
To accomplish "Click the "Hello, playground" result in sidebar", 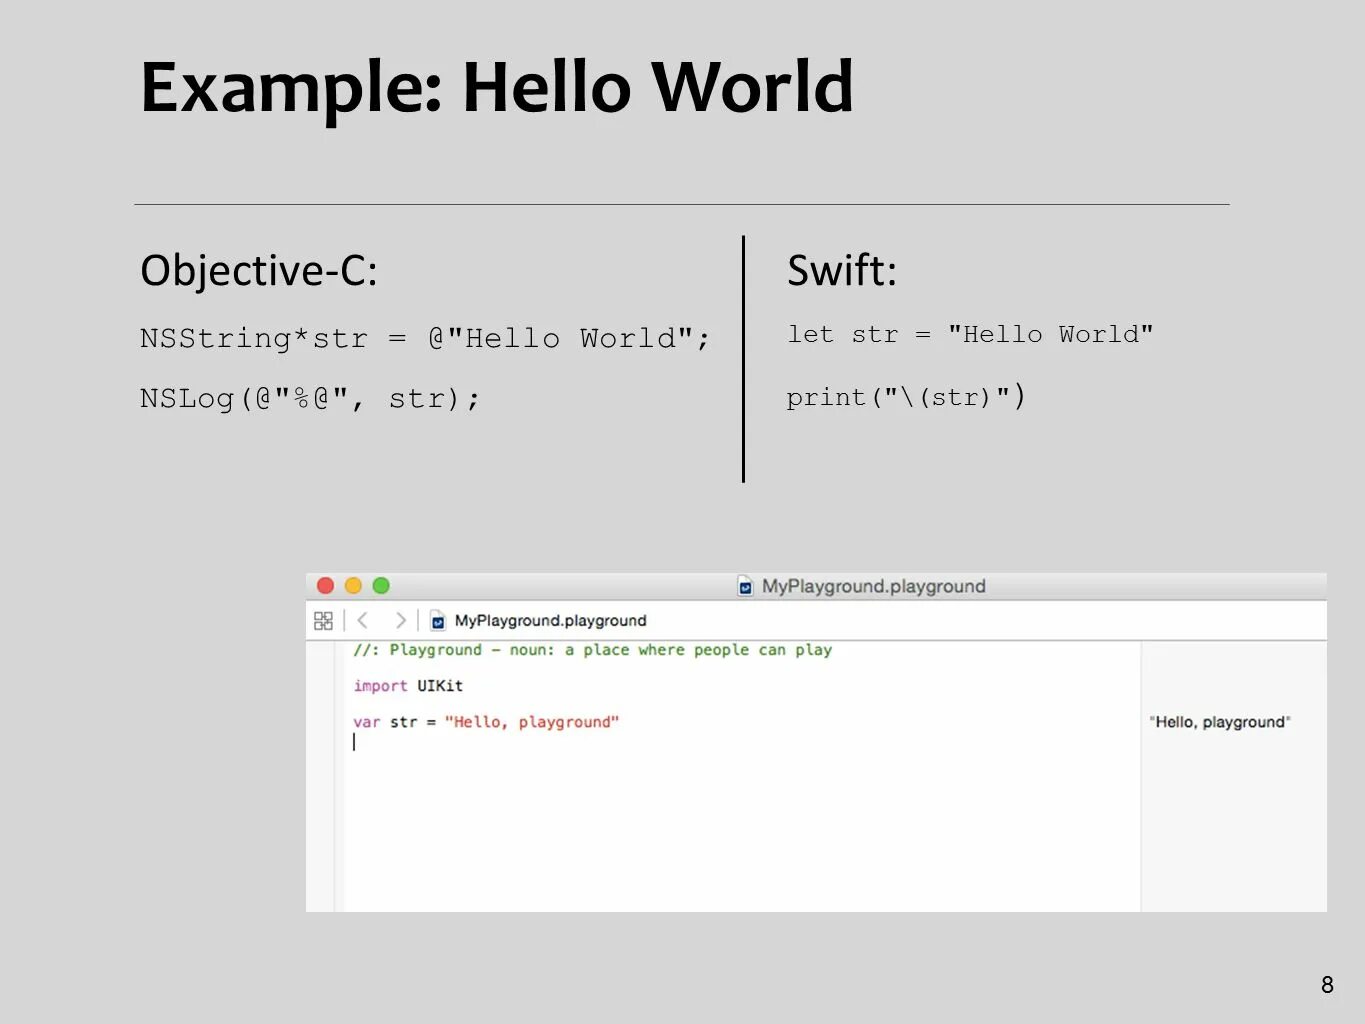I will [1220, 722].
